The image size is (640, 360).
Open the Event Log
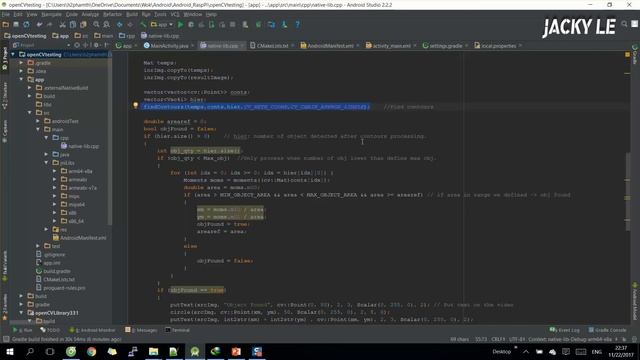pyautogui.click(x=564, y=330)
